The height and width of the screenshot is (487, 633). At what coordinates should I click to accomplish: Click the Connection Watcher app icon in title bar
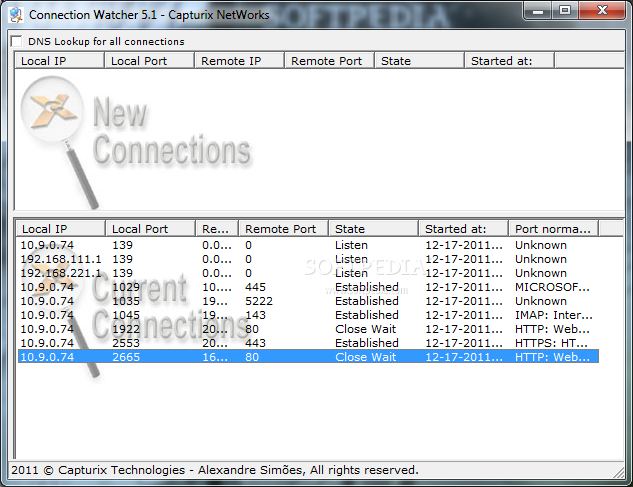(x=16, y=15)
